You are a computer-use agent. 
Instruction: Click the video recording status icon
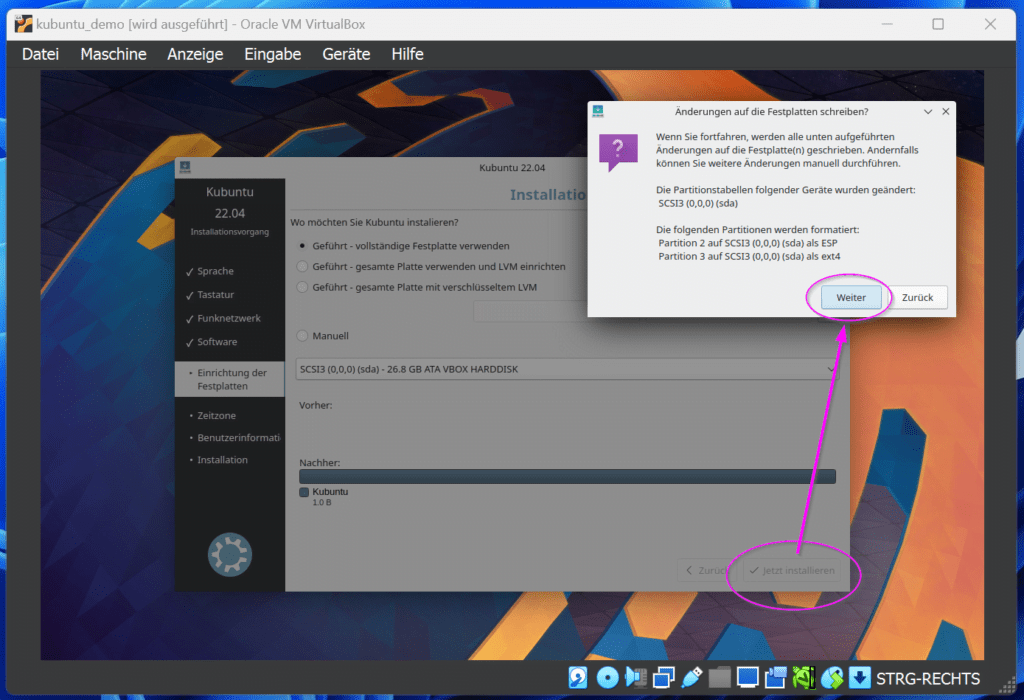(776, 678)
